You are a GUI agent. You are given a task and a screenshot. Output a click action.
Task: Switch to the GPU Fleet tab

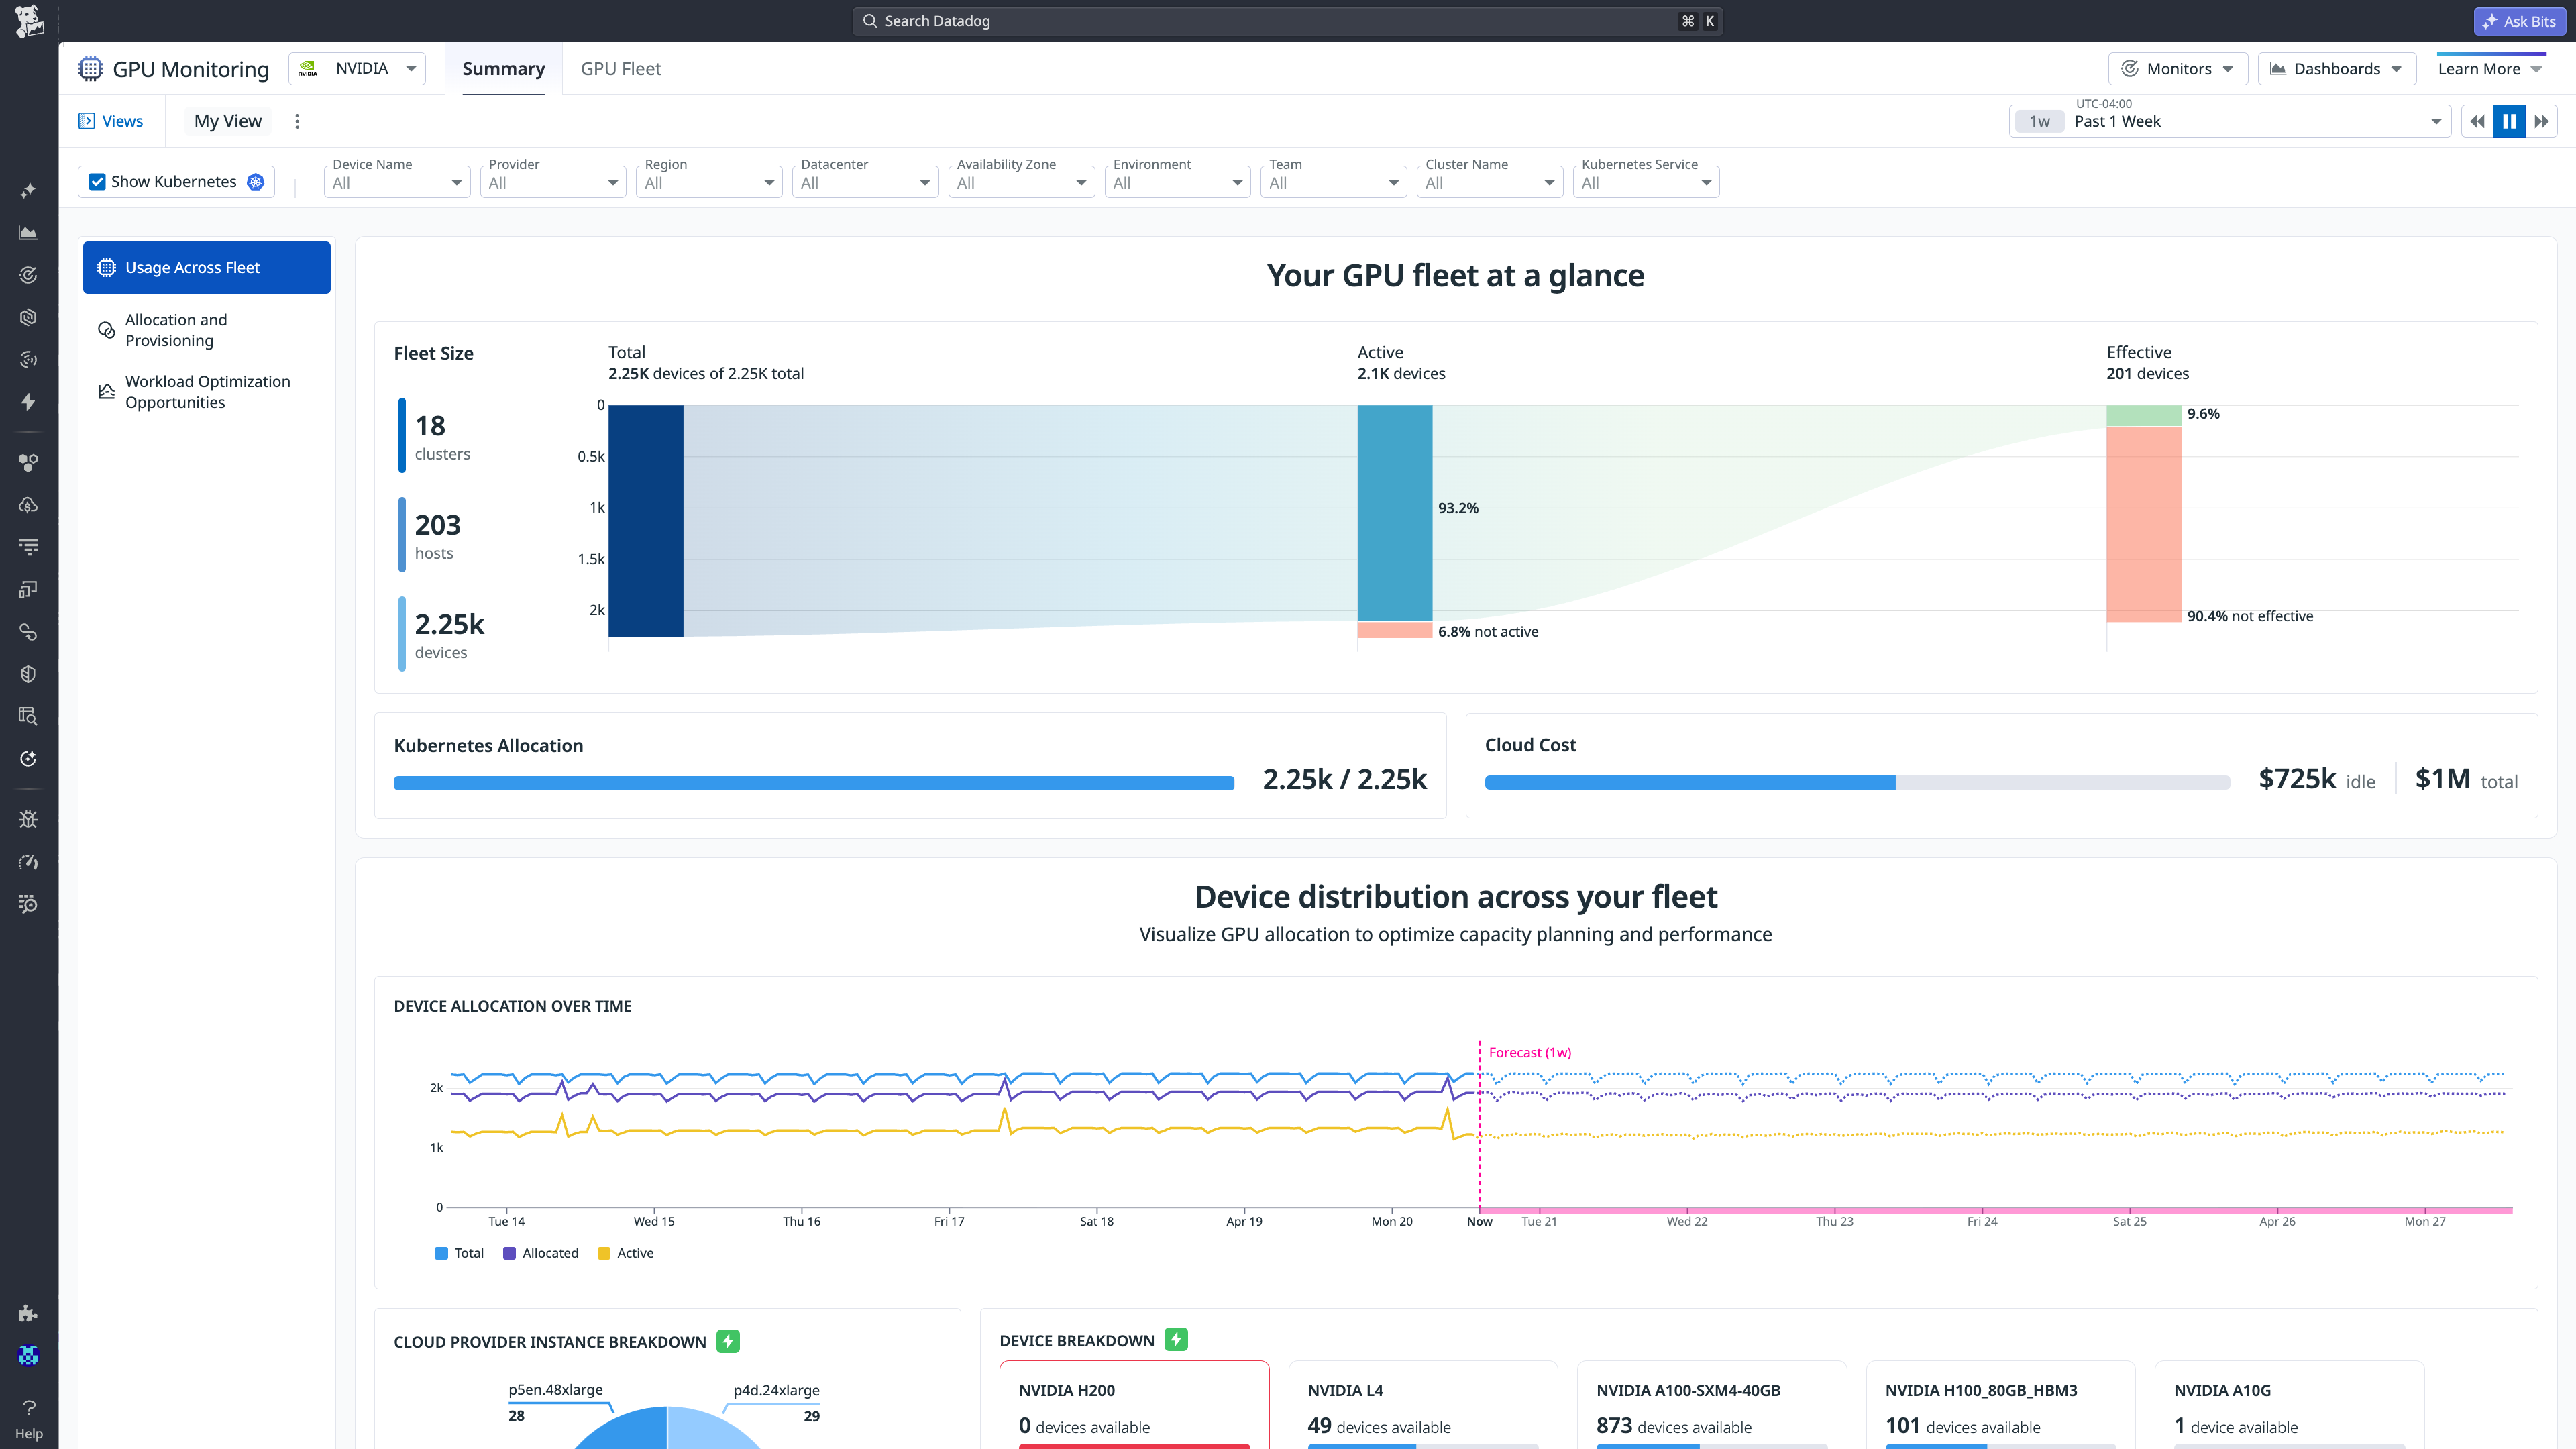point(620,68)
